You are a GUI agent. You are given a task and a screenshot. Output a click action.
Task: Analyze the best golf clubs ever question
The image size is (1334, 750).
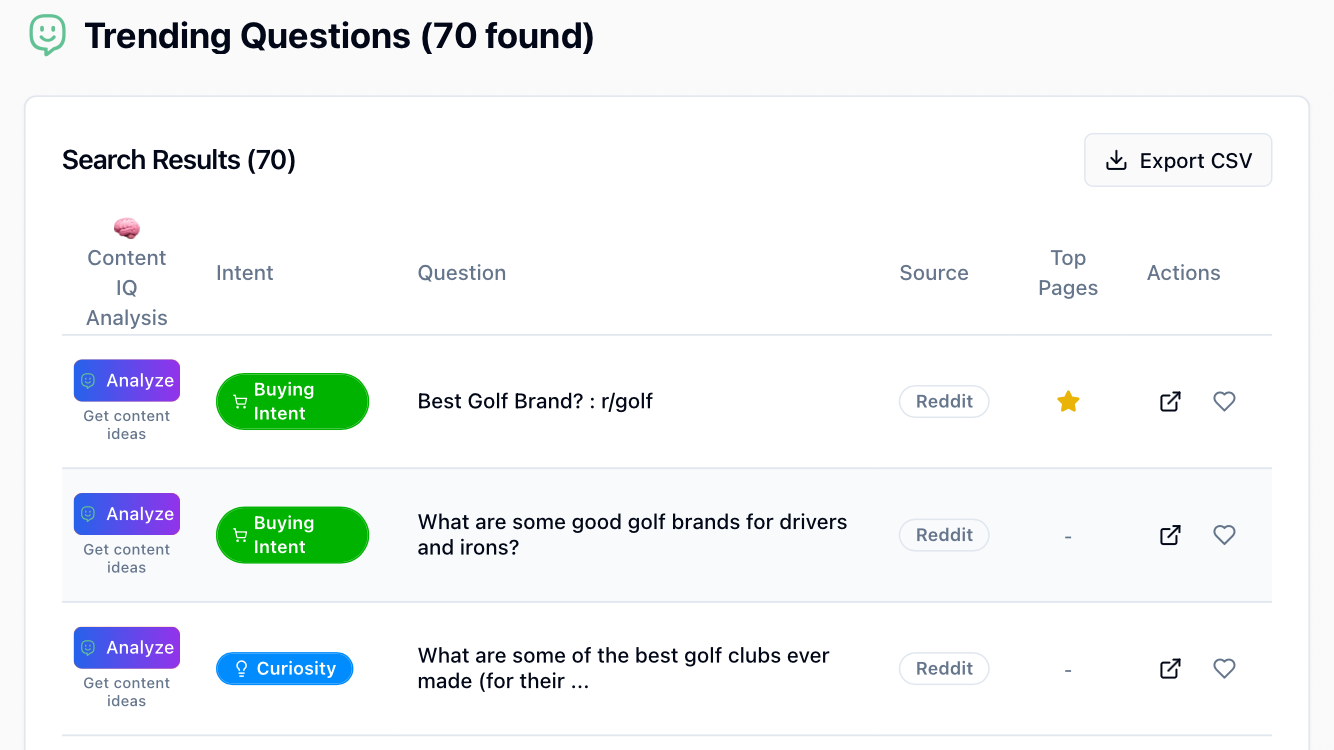tap(127, 648)
